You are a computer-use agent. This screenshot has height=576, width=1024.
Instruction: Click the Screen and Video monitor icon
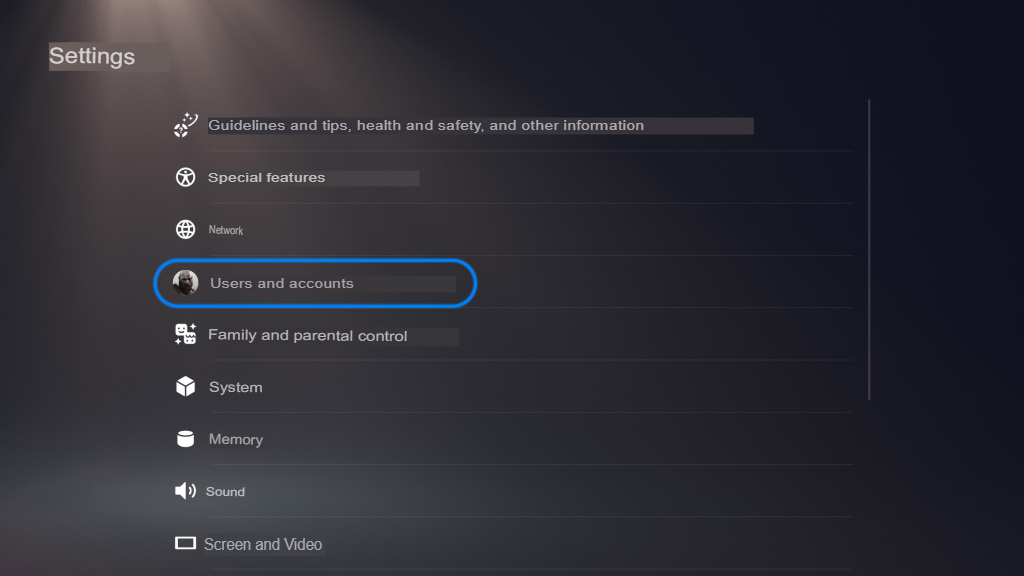pos(185,543)
